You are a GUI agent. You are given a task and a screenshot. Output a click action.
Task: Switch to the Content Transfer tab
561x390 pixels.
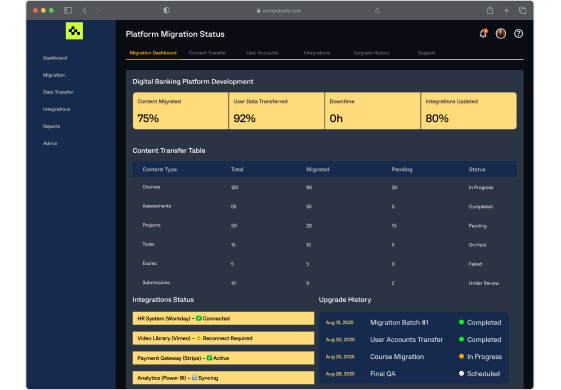click(207, 53)
